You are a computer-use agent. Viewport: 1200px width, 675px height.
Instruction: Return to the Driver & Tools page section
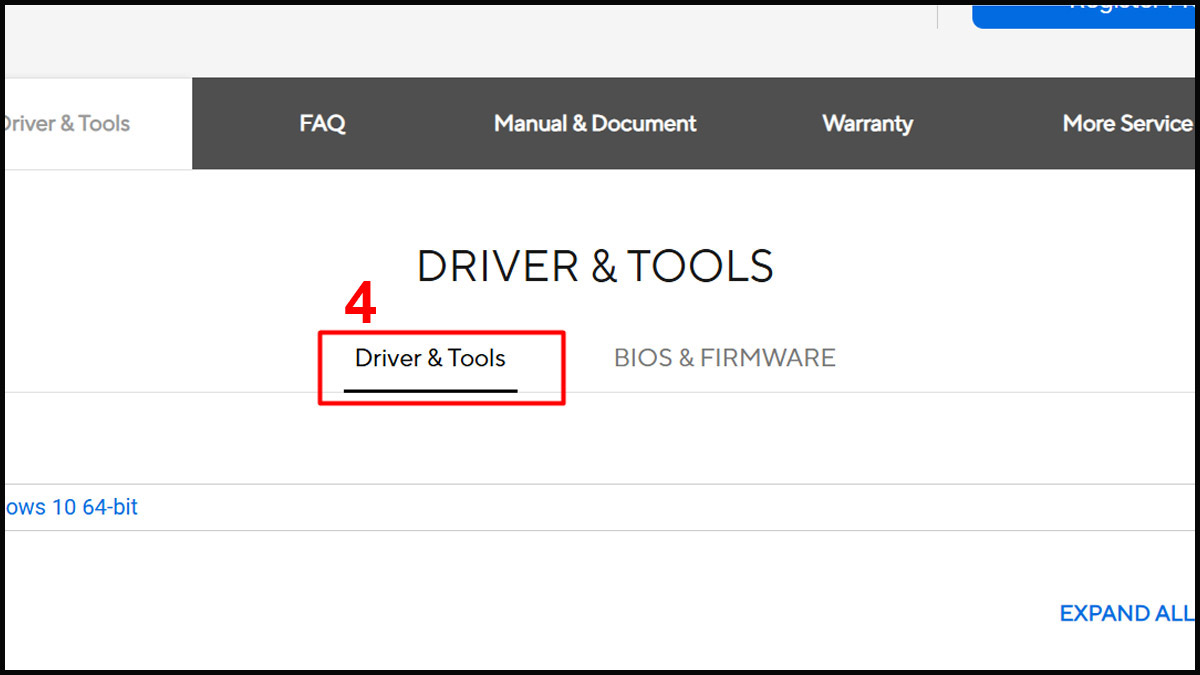point(66,123)
